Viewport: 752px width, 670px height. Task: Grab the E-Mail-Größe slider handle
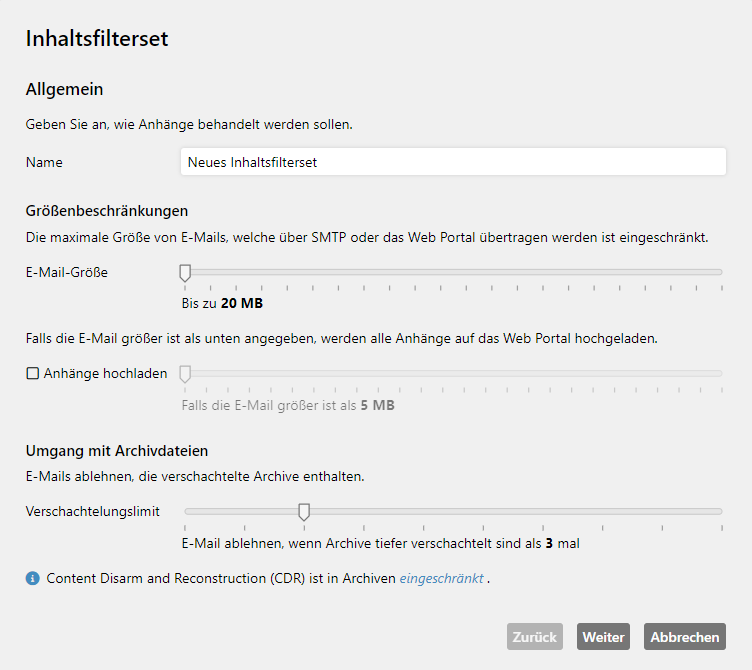point(185,273)
